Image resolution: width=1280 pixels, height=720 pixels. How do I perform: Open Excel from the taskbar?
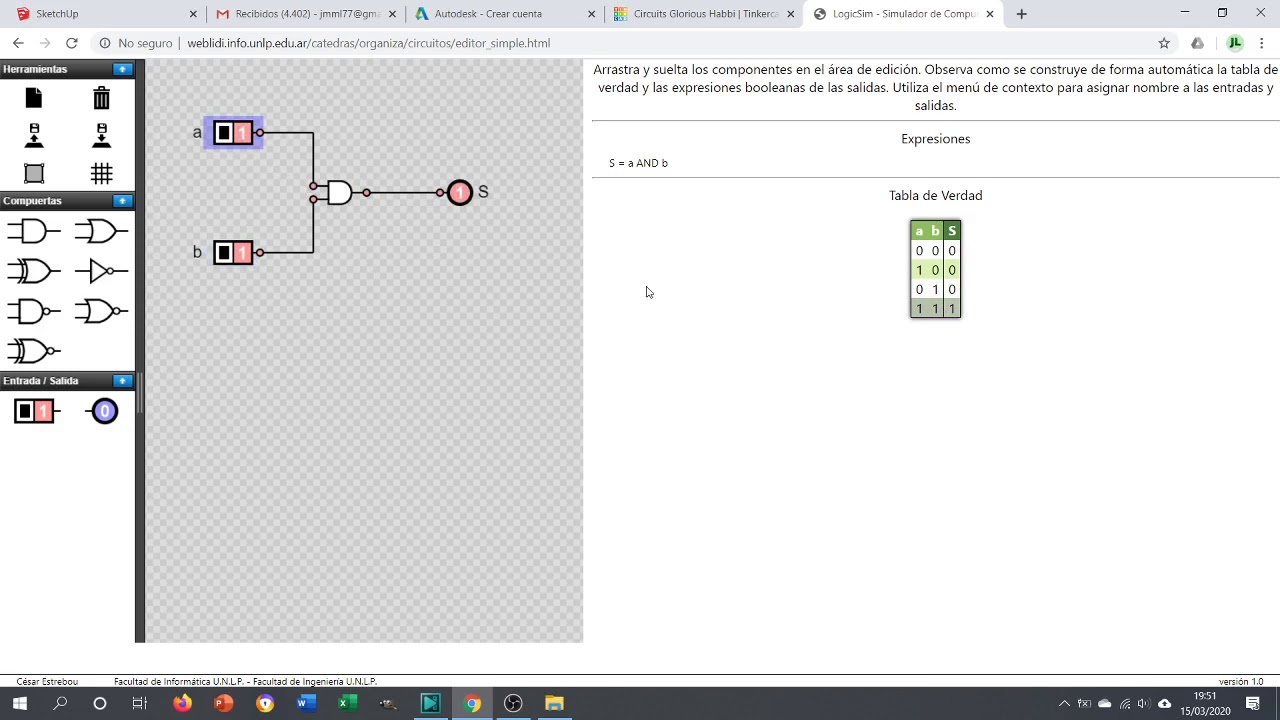[347, 703]
